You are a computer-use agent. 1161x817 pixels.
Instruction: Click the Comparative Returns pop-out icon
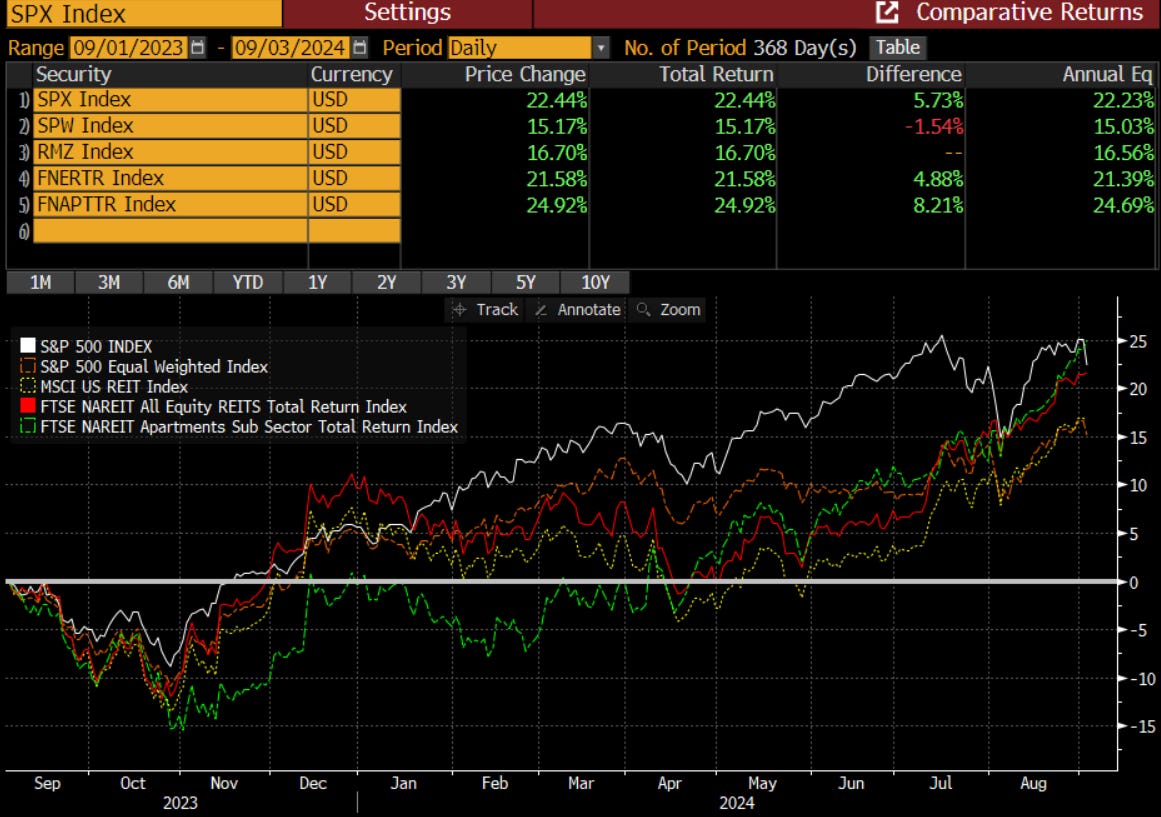coord(886,12)
